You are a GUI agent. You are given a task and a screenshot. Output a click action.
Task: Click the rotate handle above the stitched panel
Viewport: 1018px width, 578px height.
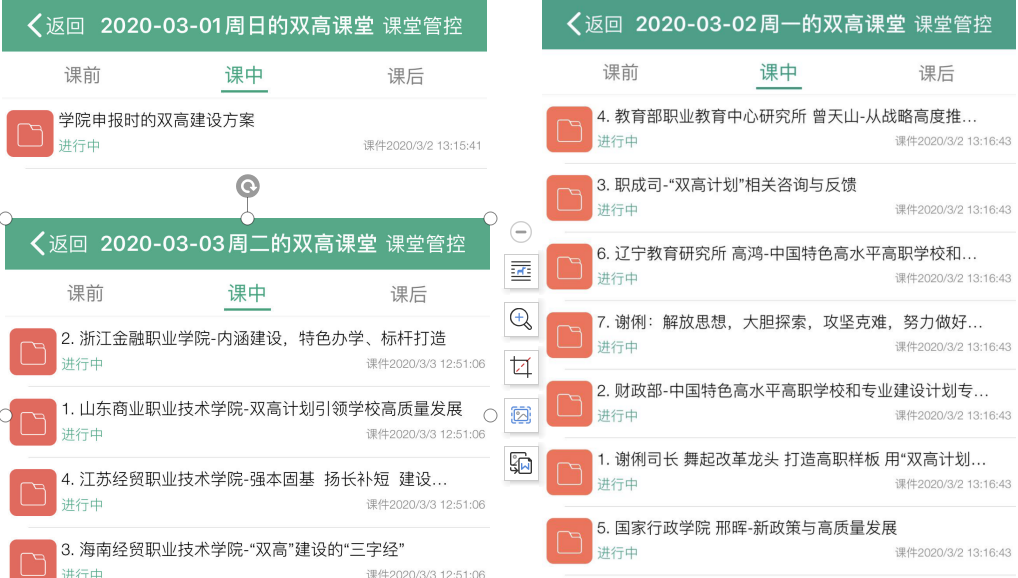[246, 186]
